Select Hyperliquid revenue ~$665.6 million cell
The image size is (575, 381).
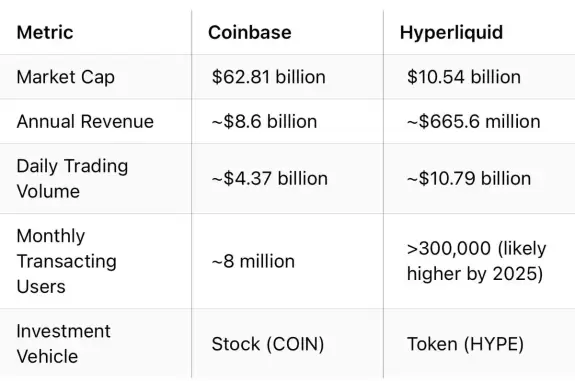coord(473,121)
